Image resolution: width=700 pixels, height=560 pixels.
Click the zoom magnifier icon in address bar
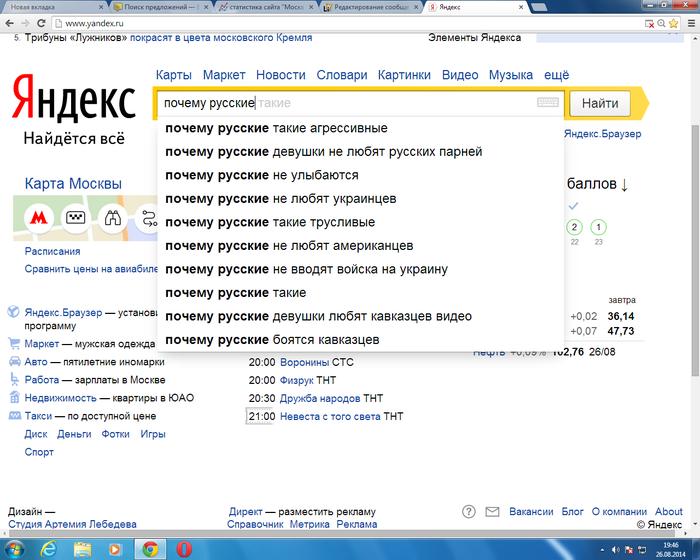[x=661, y=23]
